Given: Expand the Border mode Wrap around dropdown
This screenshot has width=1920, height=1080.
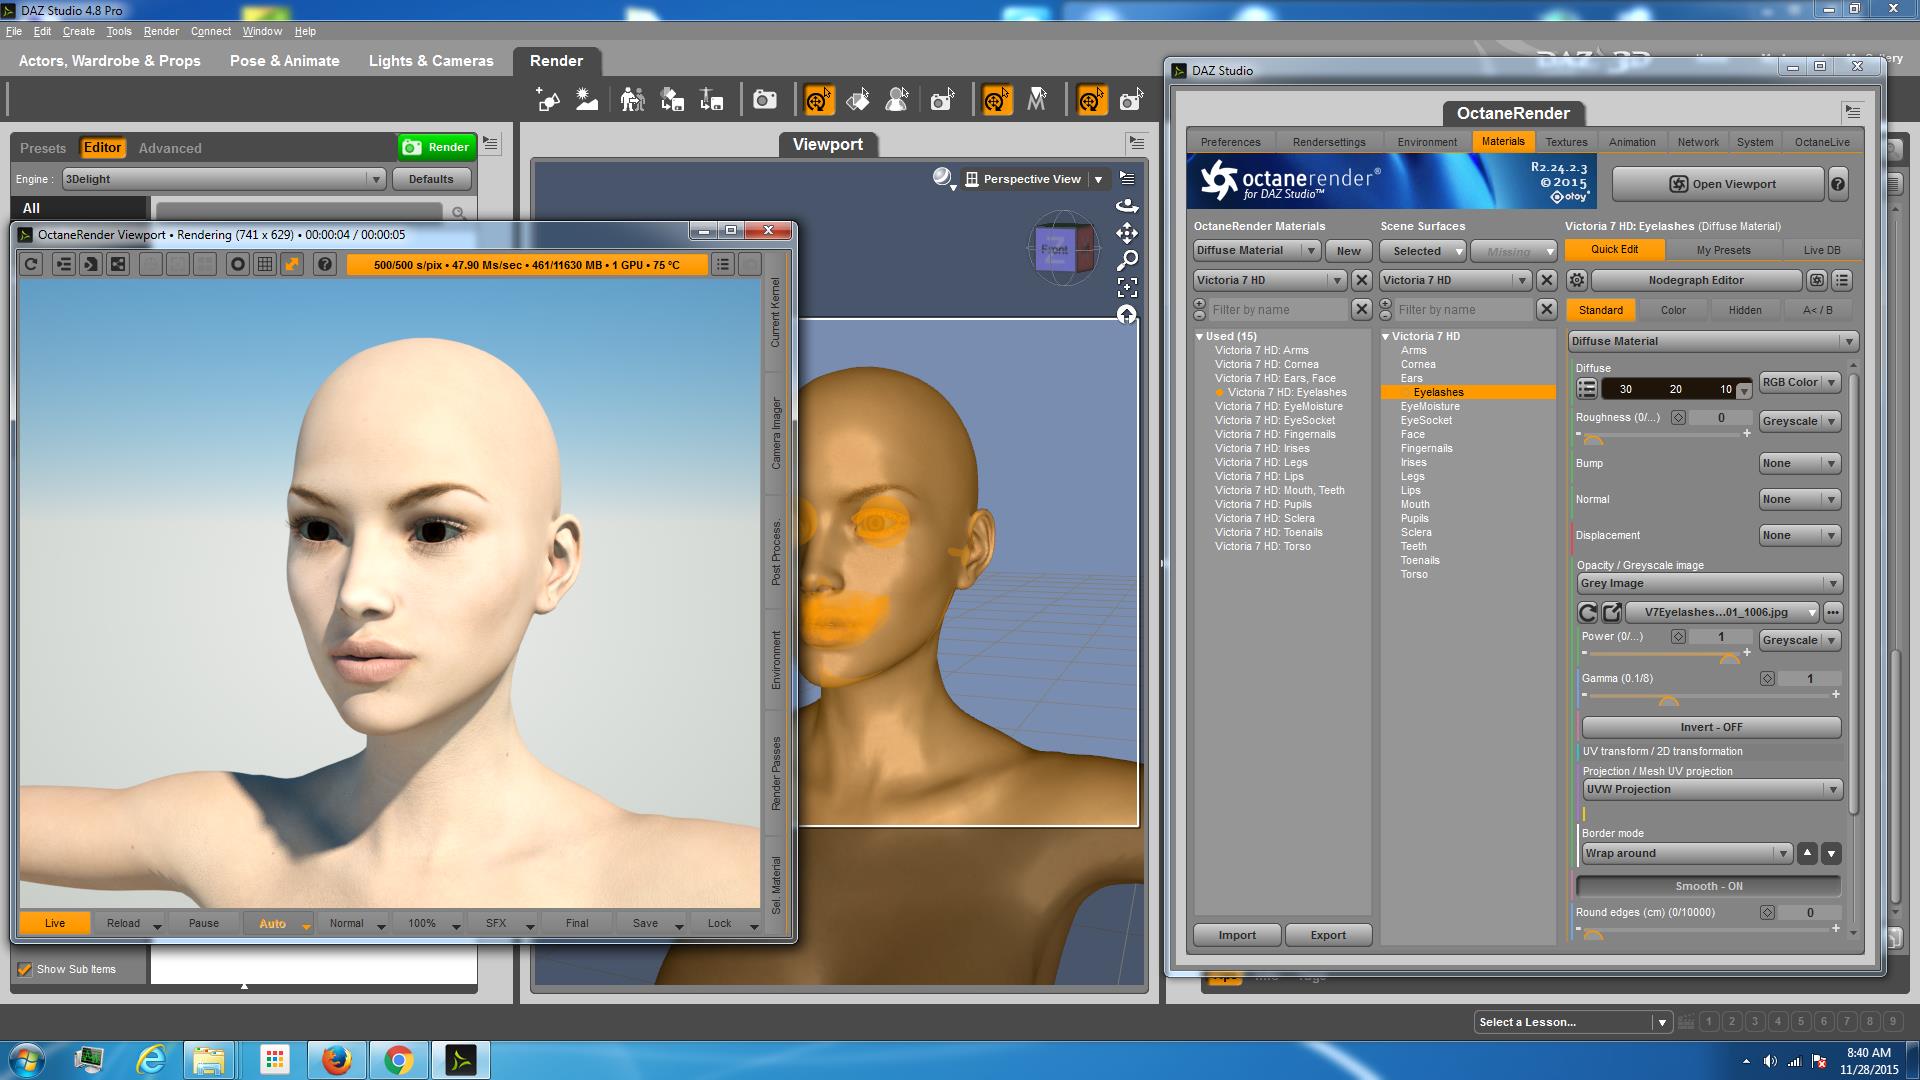Looking at the screenshot, I should (x=1686, y=853).
